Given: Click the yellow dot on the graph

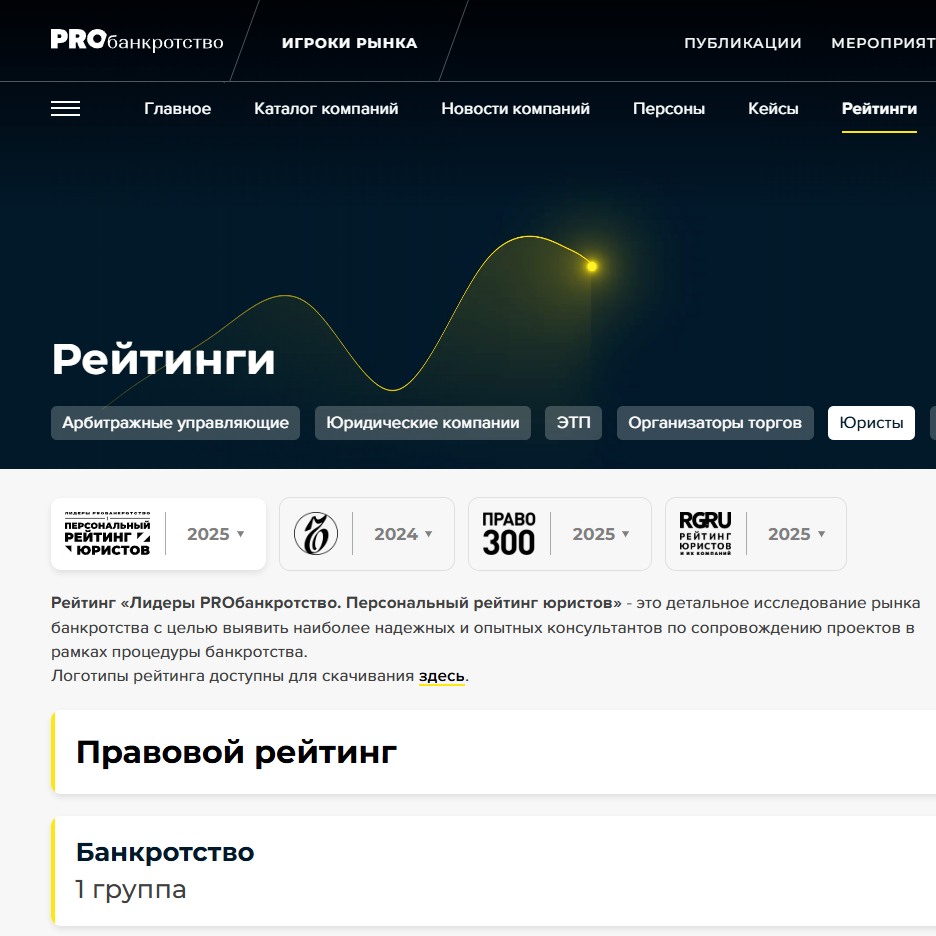Looking at the screenshot, I should click(592, 266).
